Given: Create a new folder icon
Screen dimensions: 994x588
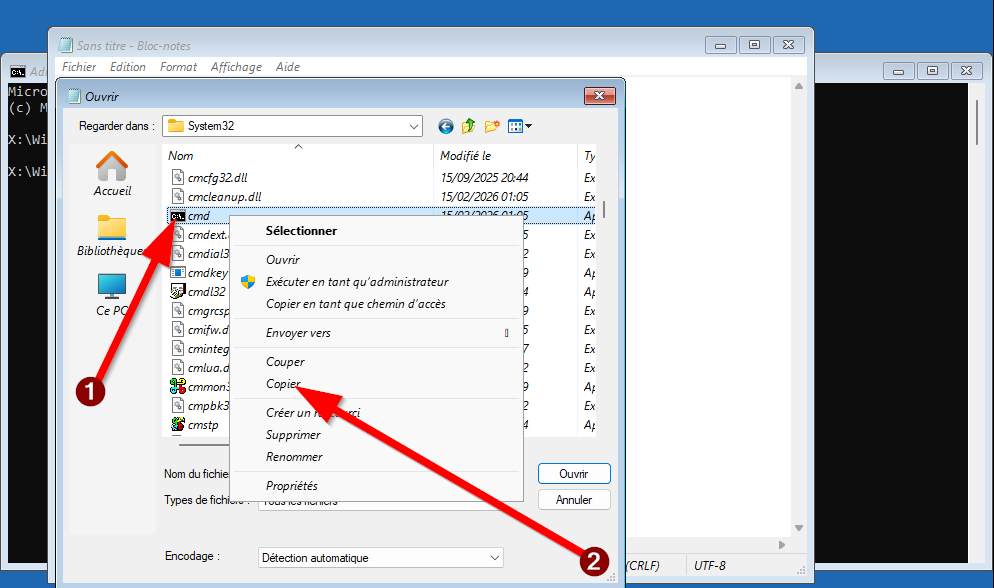Looking at the screenshot, I should point(492,126).
